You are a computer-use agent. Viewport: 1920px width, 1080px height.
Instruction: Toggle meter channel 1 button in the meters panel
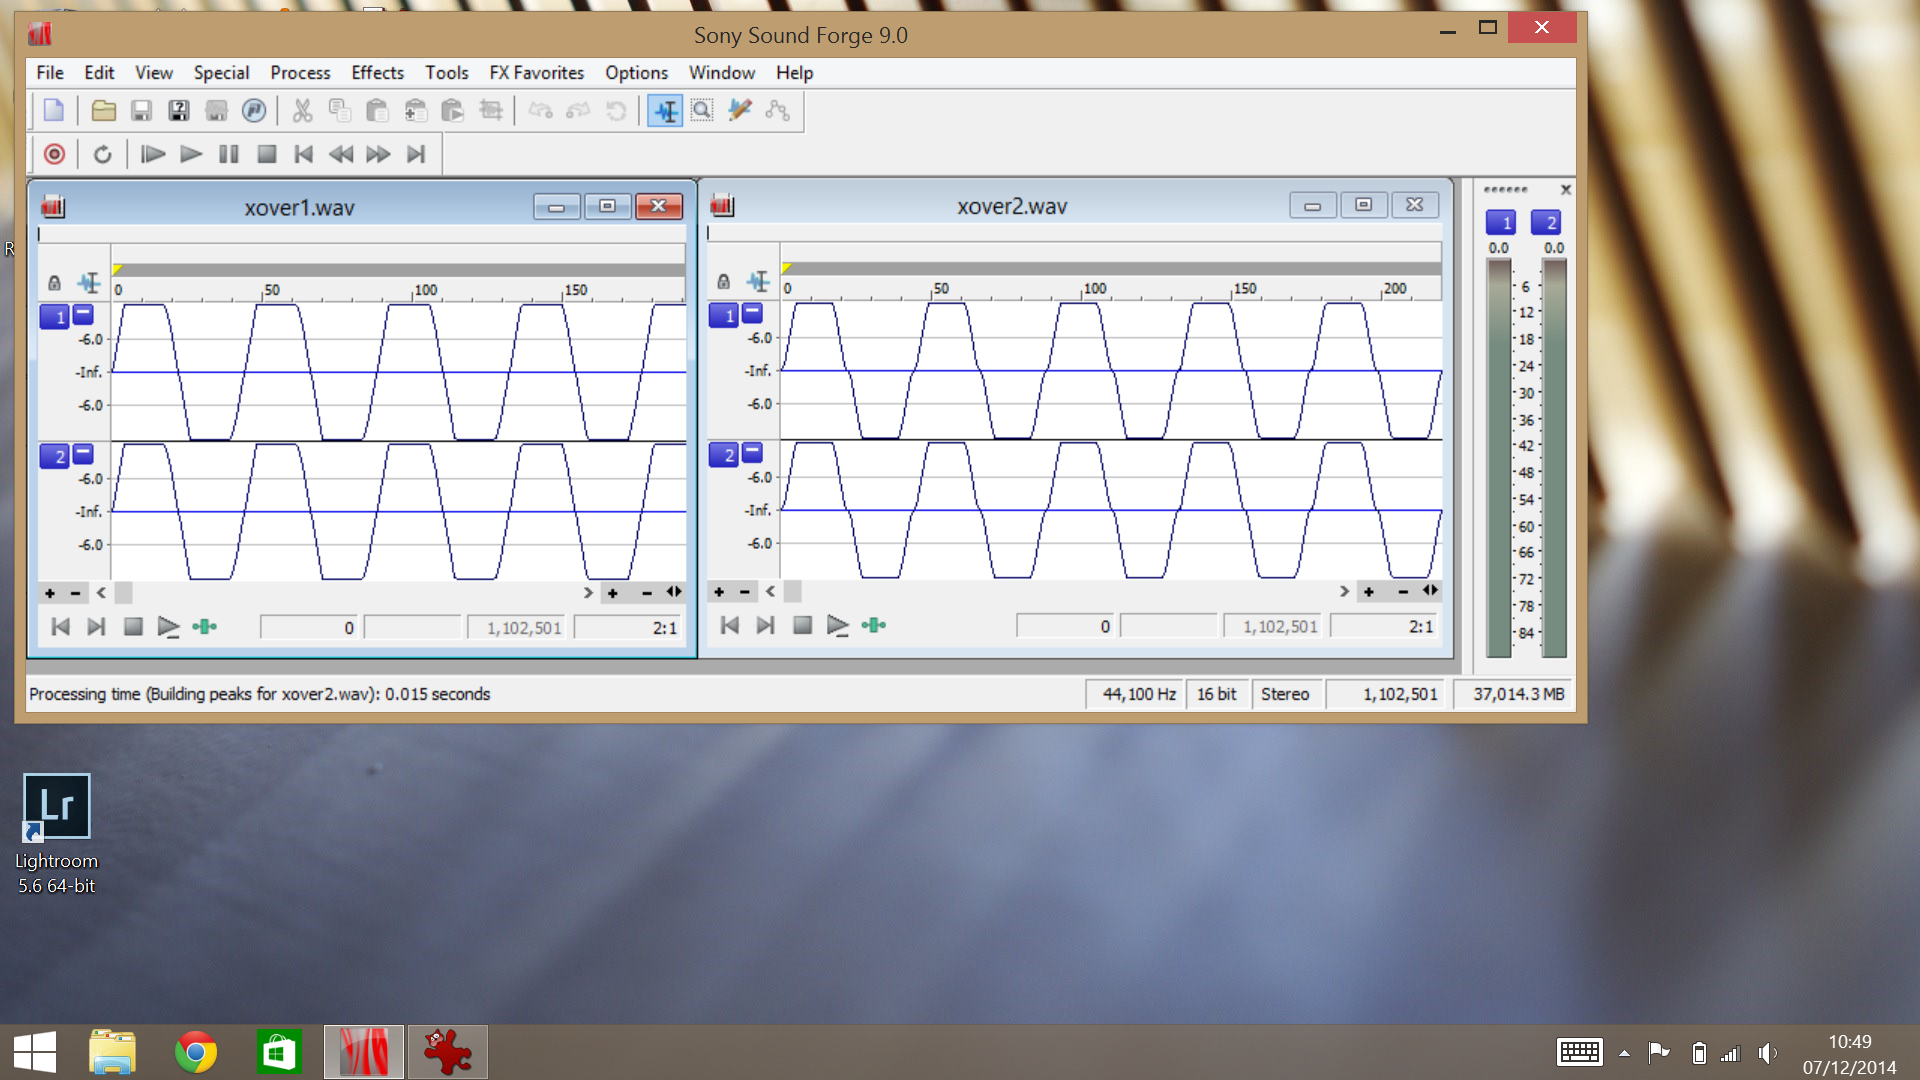pyautogui.click(x=1500, y=222)
